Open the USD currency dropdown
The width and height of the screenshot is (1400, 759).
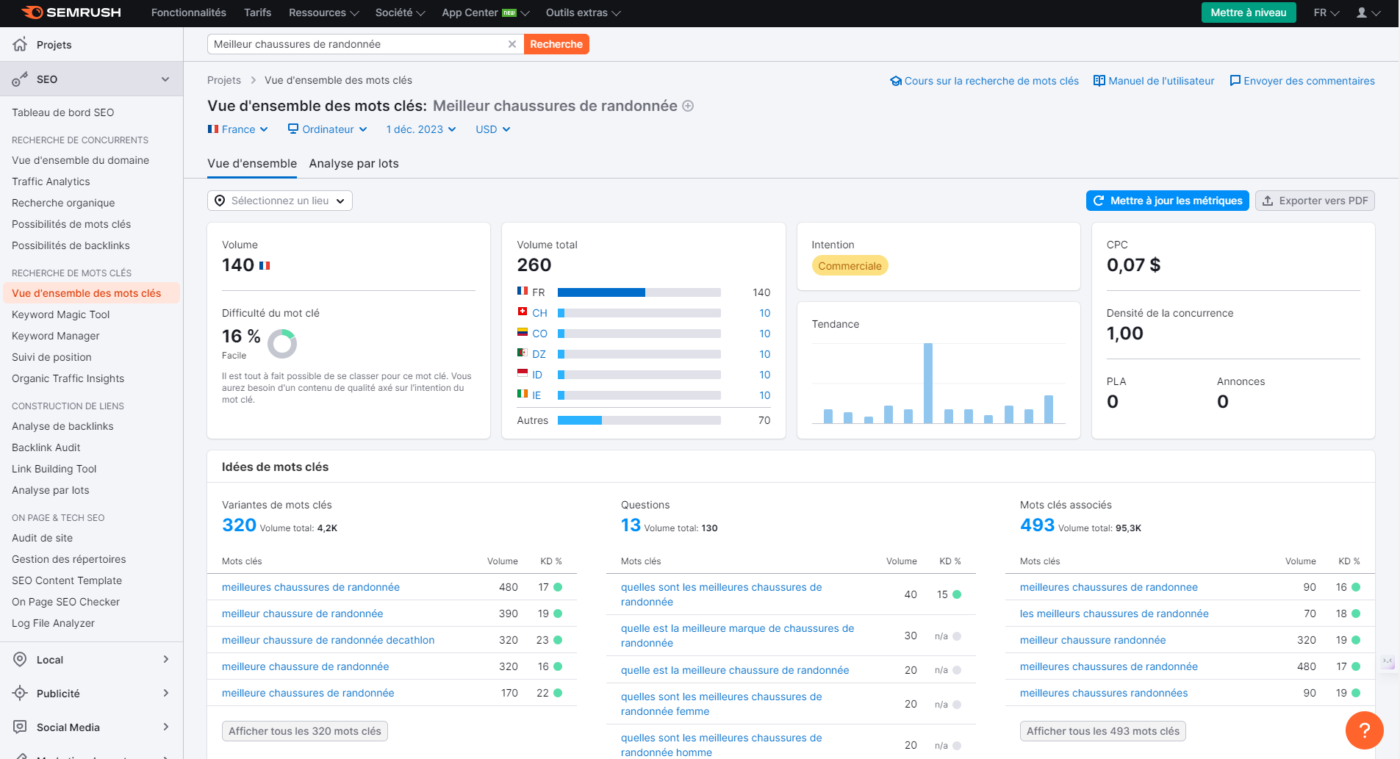click(x=493, y=129)
